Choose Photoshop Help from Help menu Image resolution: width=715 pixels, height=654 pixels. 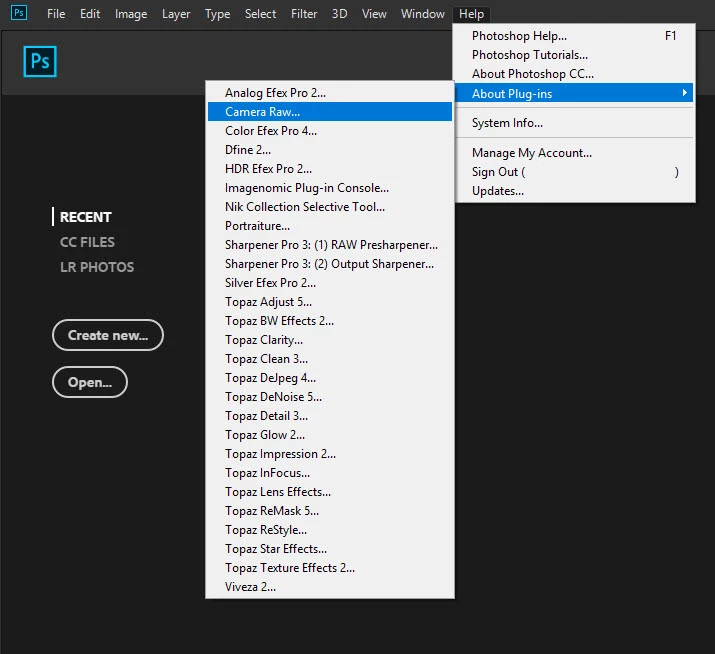[x=574, y=36]
